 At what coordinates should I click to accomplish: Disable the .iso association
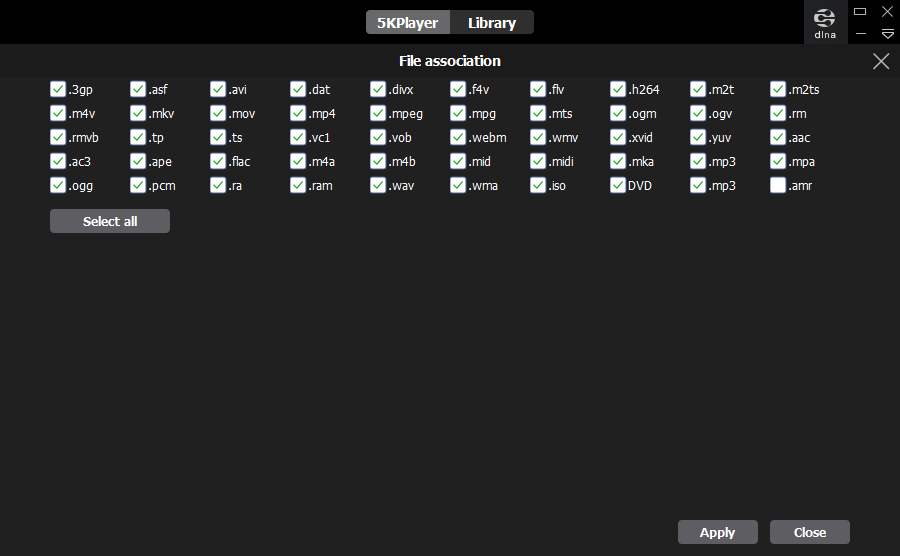538,185
